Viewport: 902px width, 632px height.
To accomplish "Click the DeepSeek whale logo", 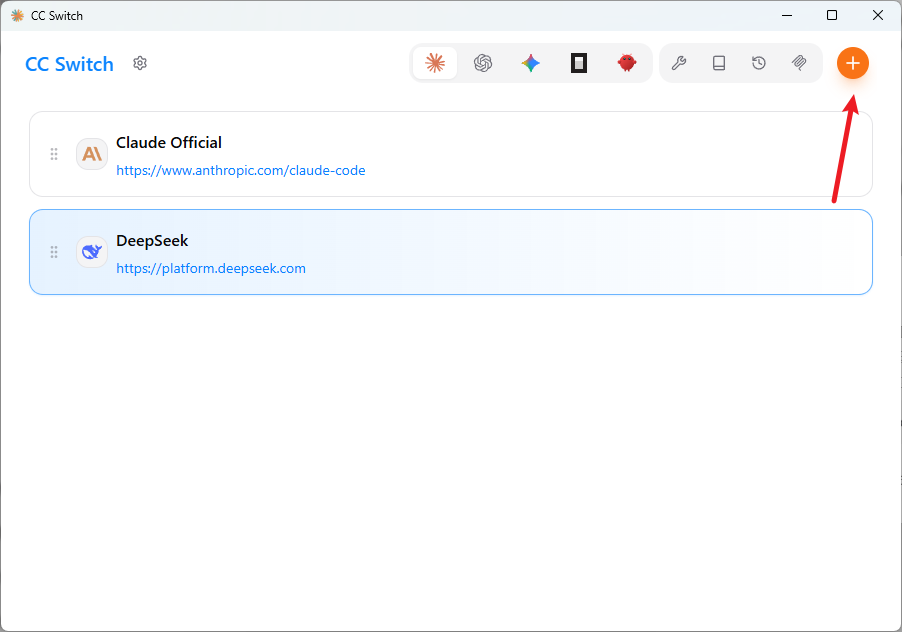I will 91,252.
